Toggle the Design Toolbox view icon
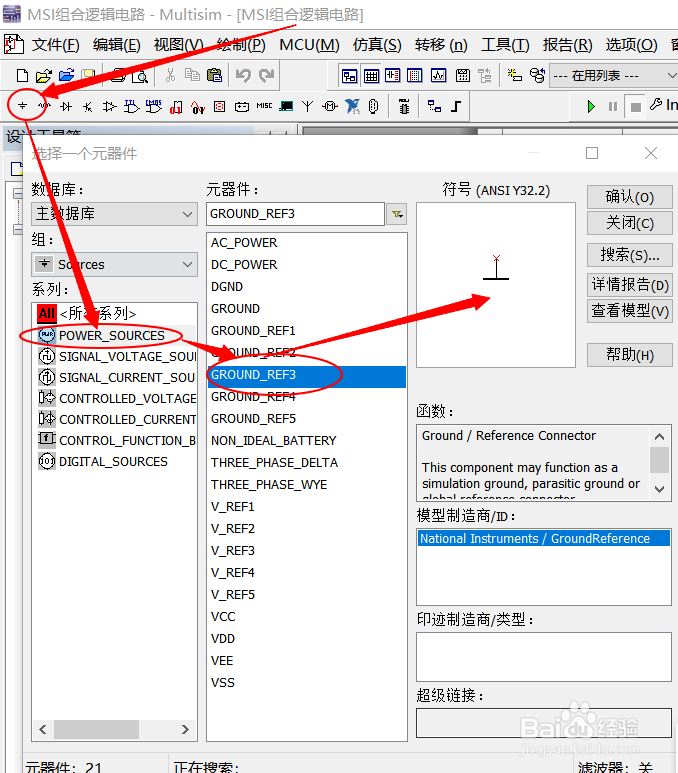Viewport: 678px width, 773px height. 349,76
